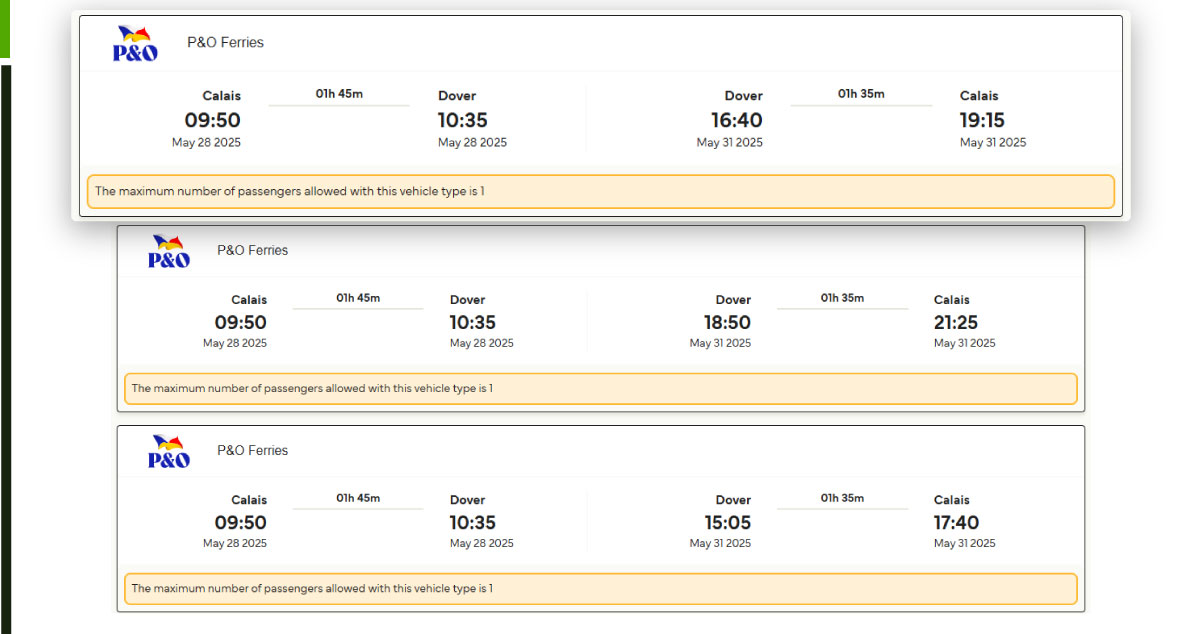Viewport: 1202px width, 634px height.
Task: Choose the ferry returning from Dover at 18:50
Action: point(726,323)
